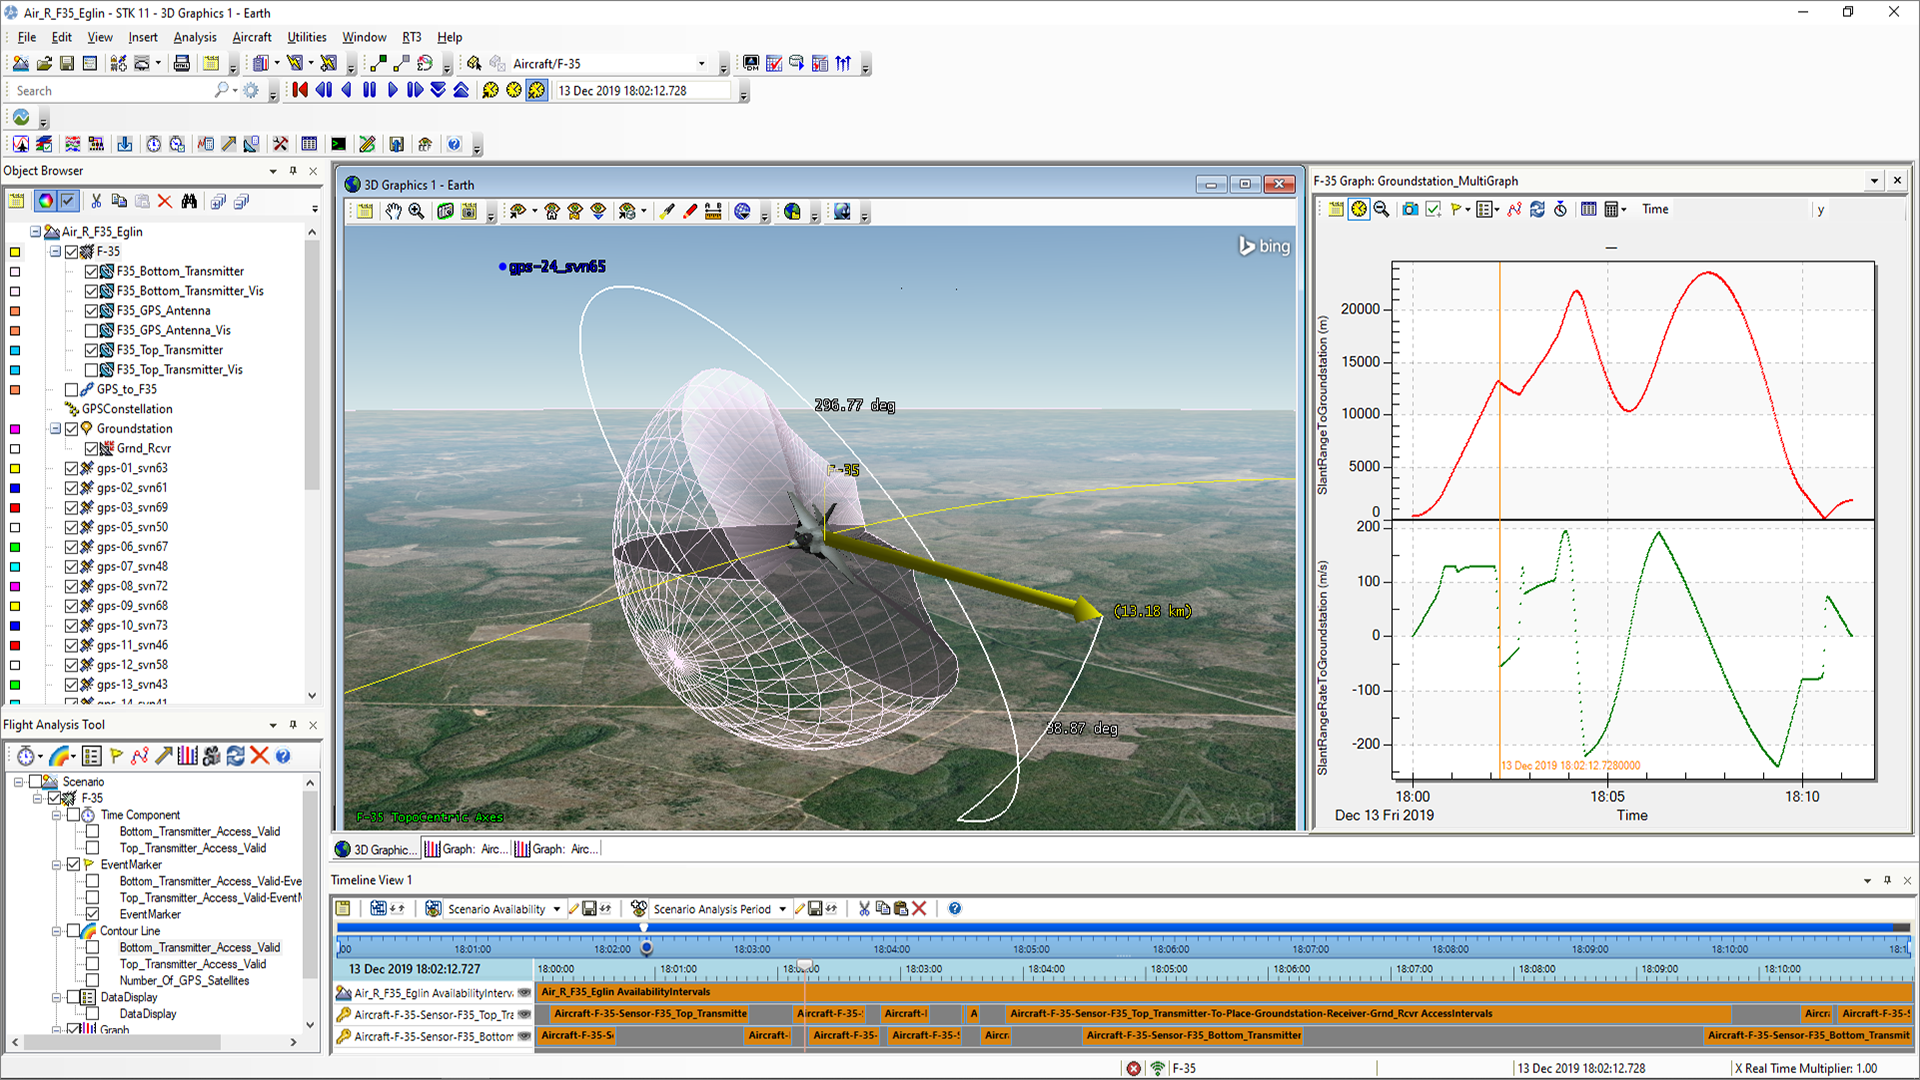Collapse the Groundstation tree node

click(x=56, y=429)
